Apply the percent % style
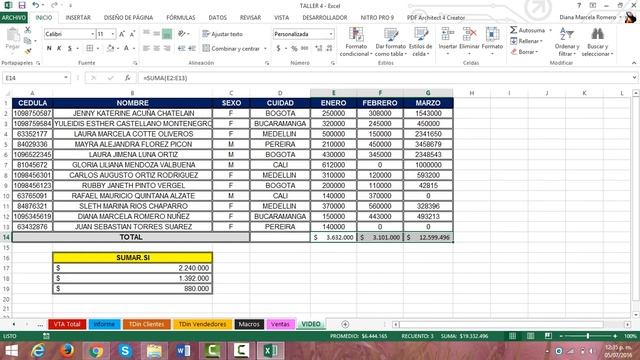Viewport: 640px width, 360px height. (294, 48)
